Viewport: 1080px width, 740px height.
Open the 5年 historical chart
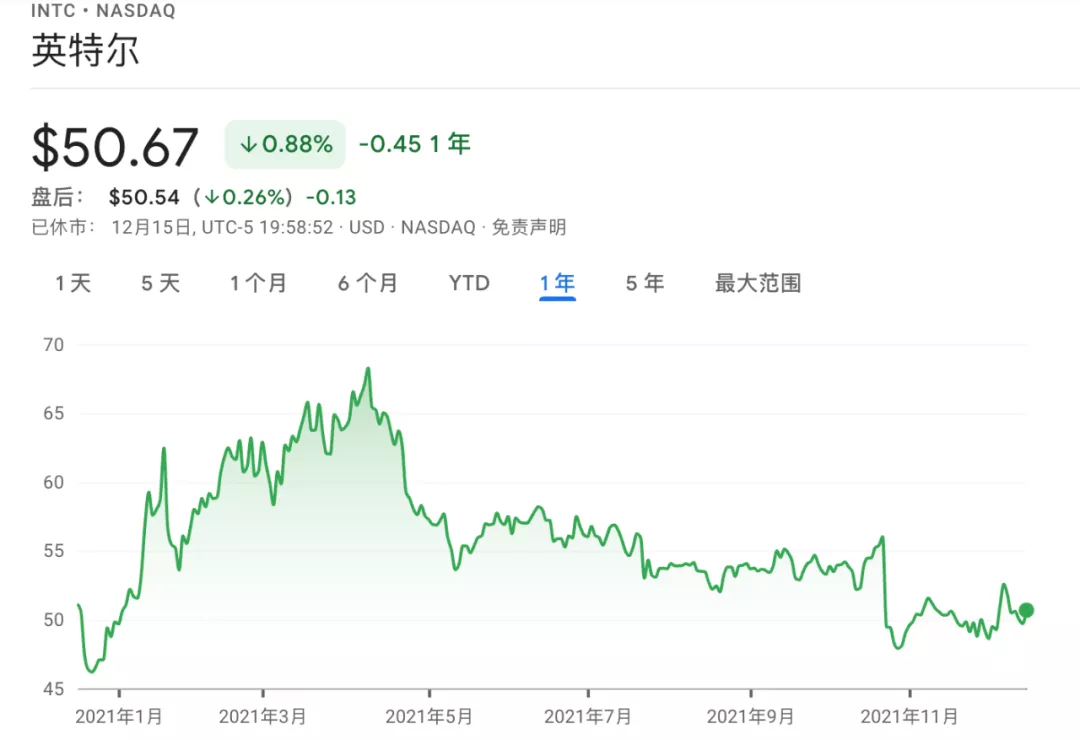[644, 283]
